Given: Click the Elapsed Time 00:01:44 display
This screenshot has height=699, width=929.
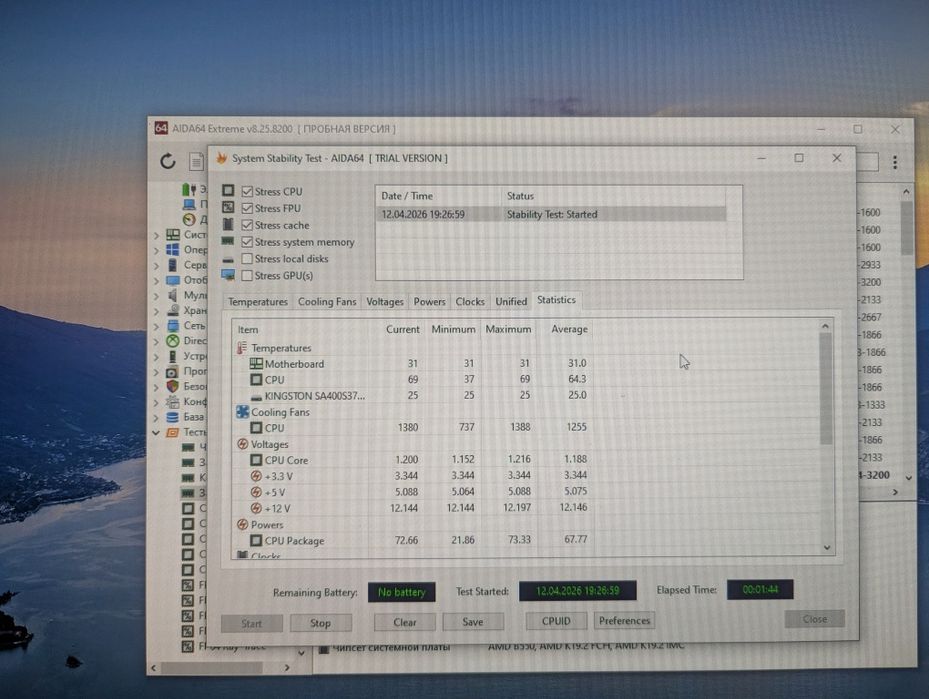Looking at the screenshot, I should [x=760, y=589].
